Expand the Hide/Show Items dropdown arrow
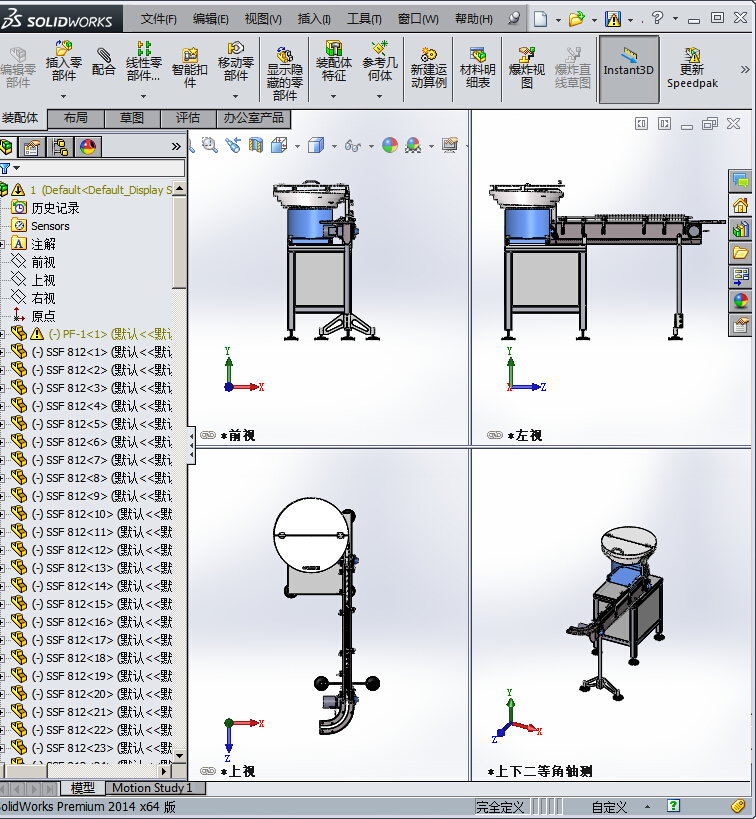 [x=371, y=146]
